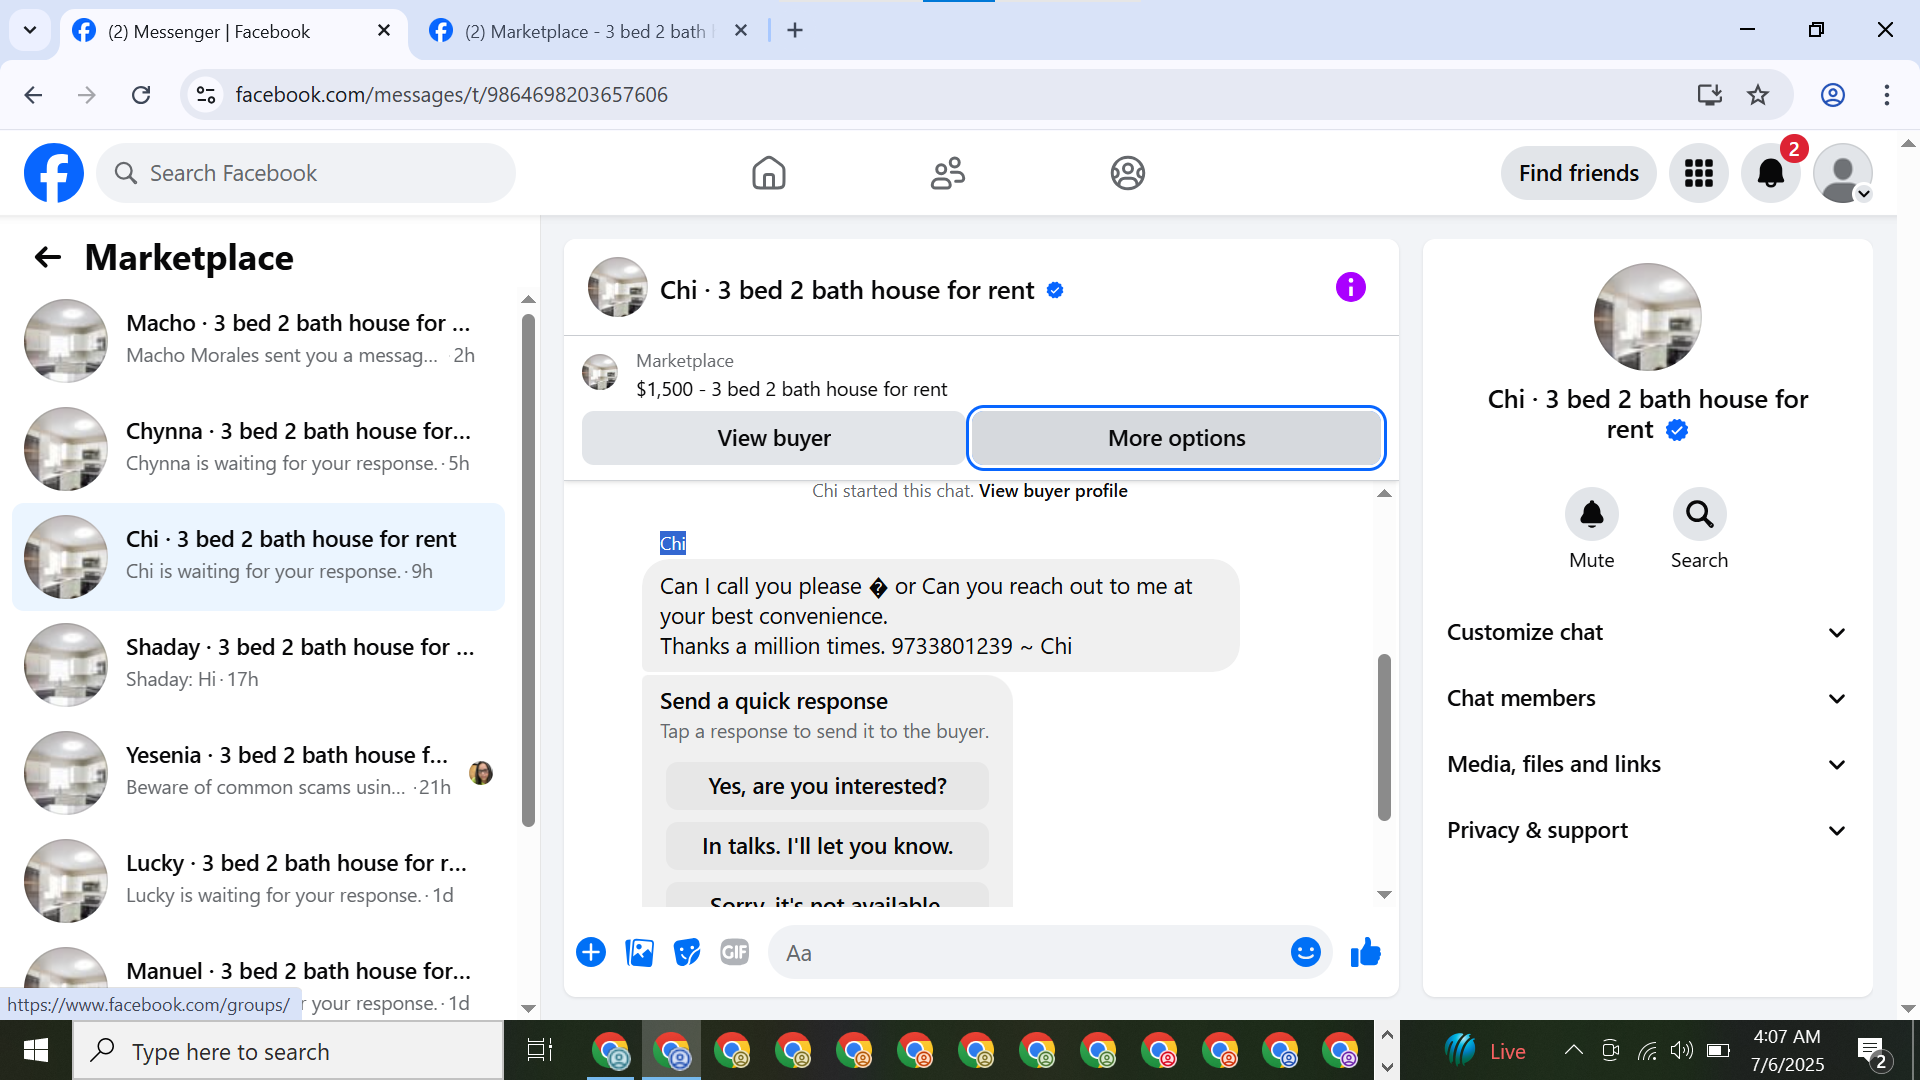The width and height of the screenshot is (1920, 1080).
Task: Open Chrome three-dot menu
Action: 1886,95
